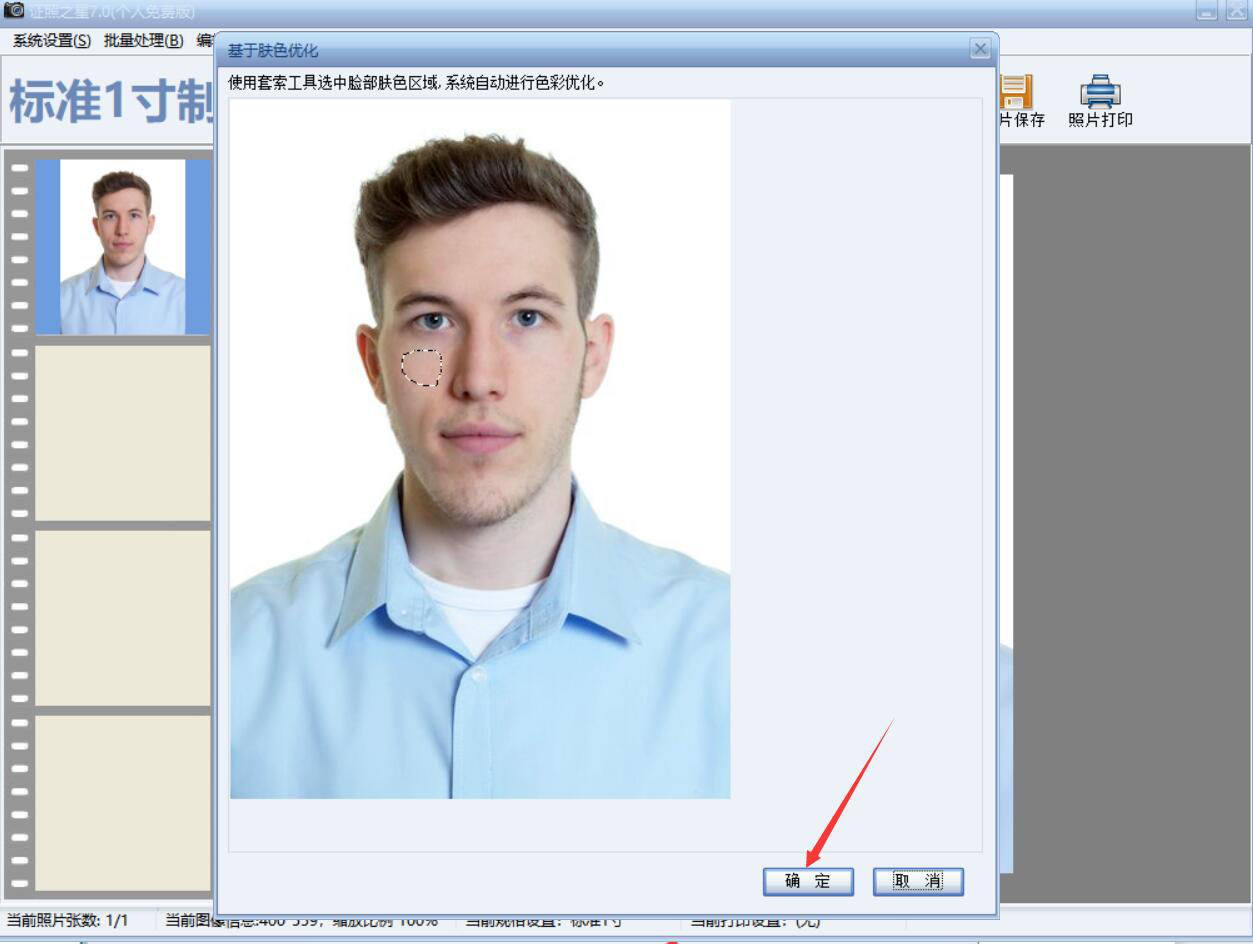Minimize the 证照之星 main window
1253x944 pixels.
1207,11
